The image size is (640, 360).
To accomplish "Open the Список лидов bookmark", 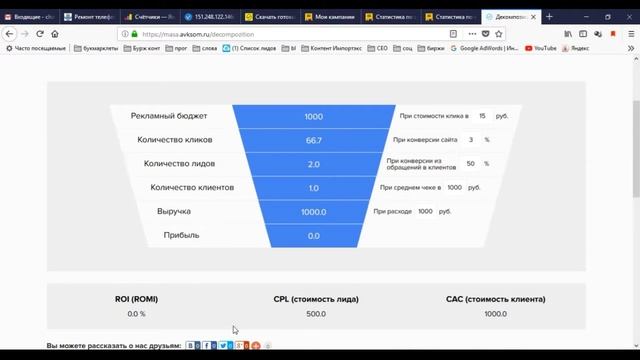I will [x=249, y=48].
